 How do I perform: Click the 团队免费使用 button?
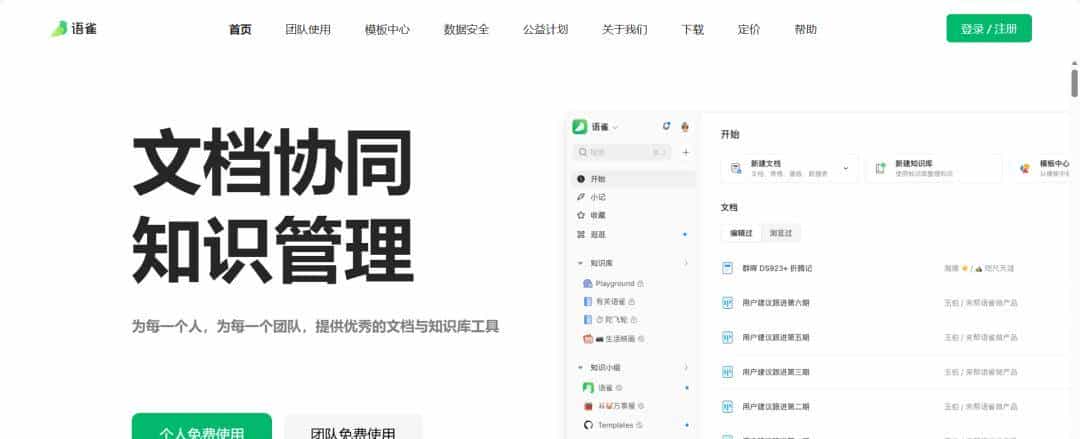point(353,427)
